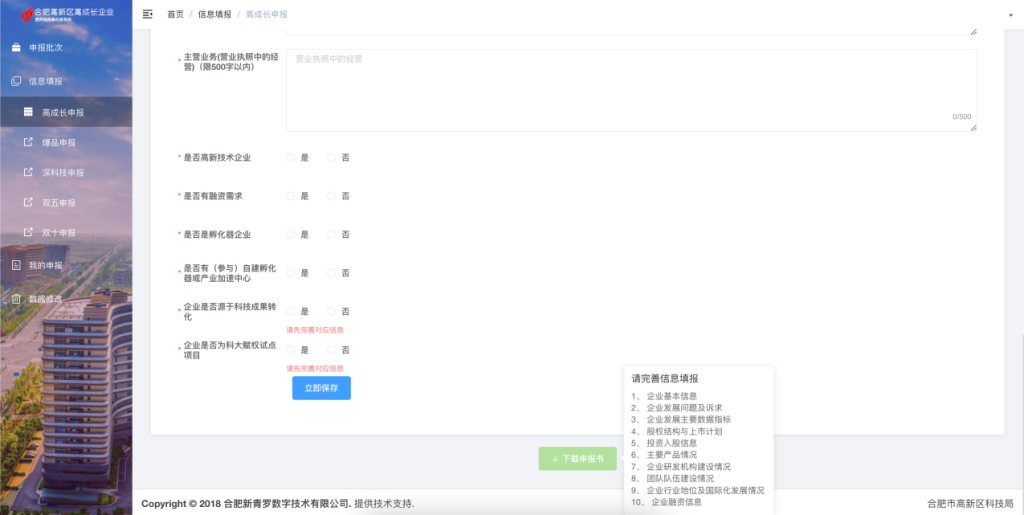
Task: Click the grid icon next to 高成长申报
Action: pos(28,112)
